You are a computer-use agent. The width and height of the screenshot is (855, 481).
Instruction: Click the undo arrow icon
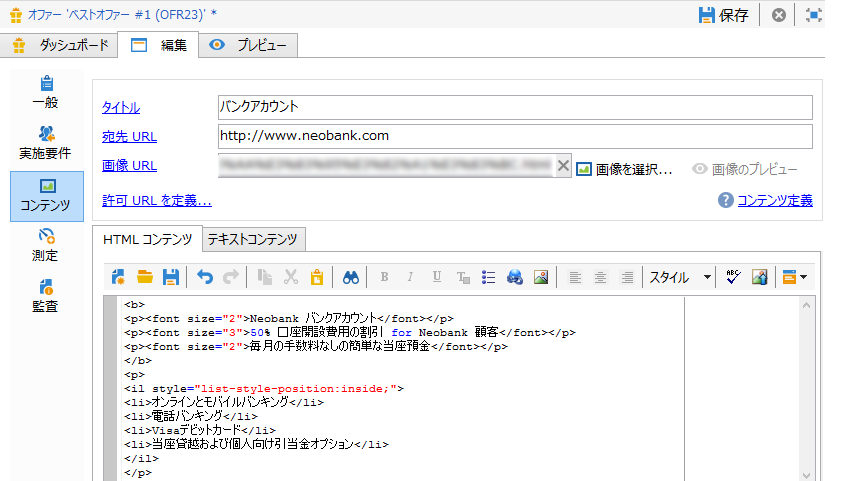click(x=205, y=277)
